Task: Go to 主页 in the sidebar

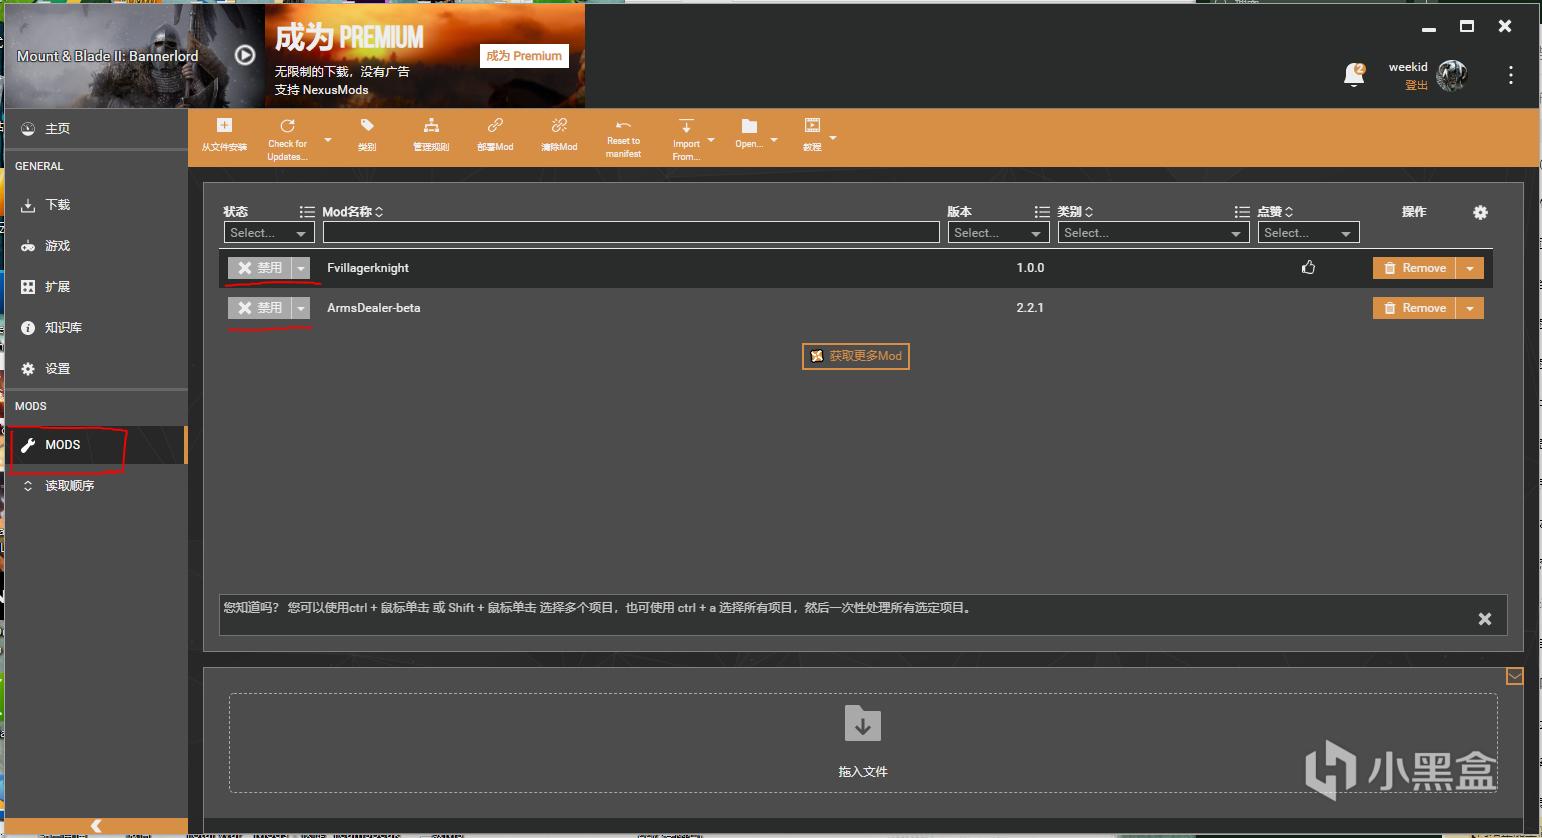Action: (x=96, y=129)
